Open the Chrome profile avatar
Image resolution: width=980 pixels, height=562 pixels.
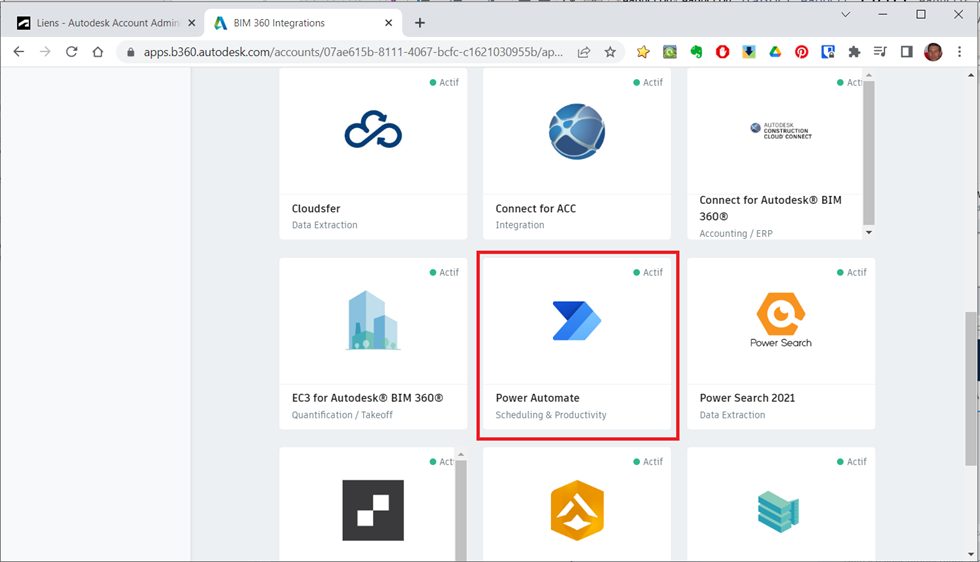coord(933,53)
